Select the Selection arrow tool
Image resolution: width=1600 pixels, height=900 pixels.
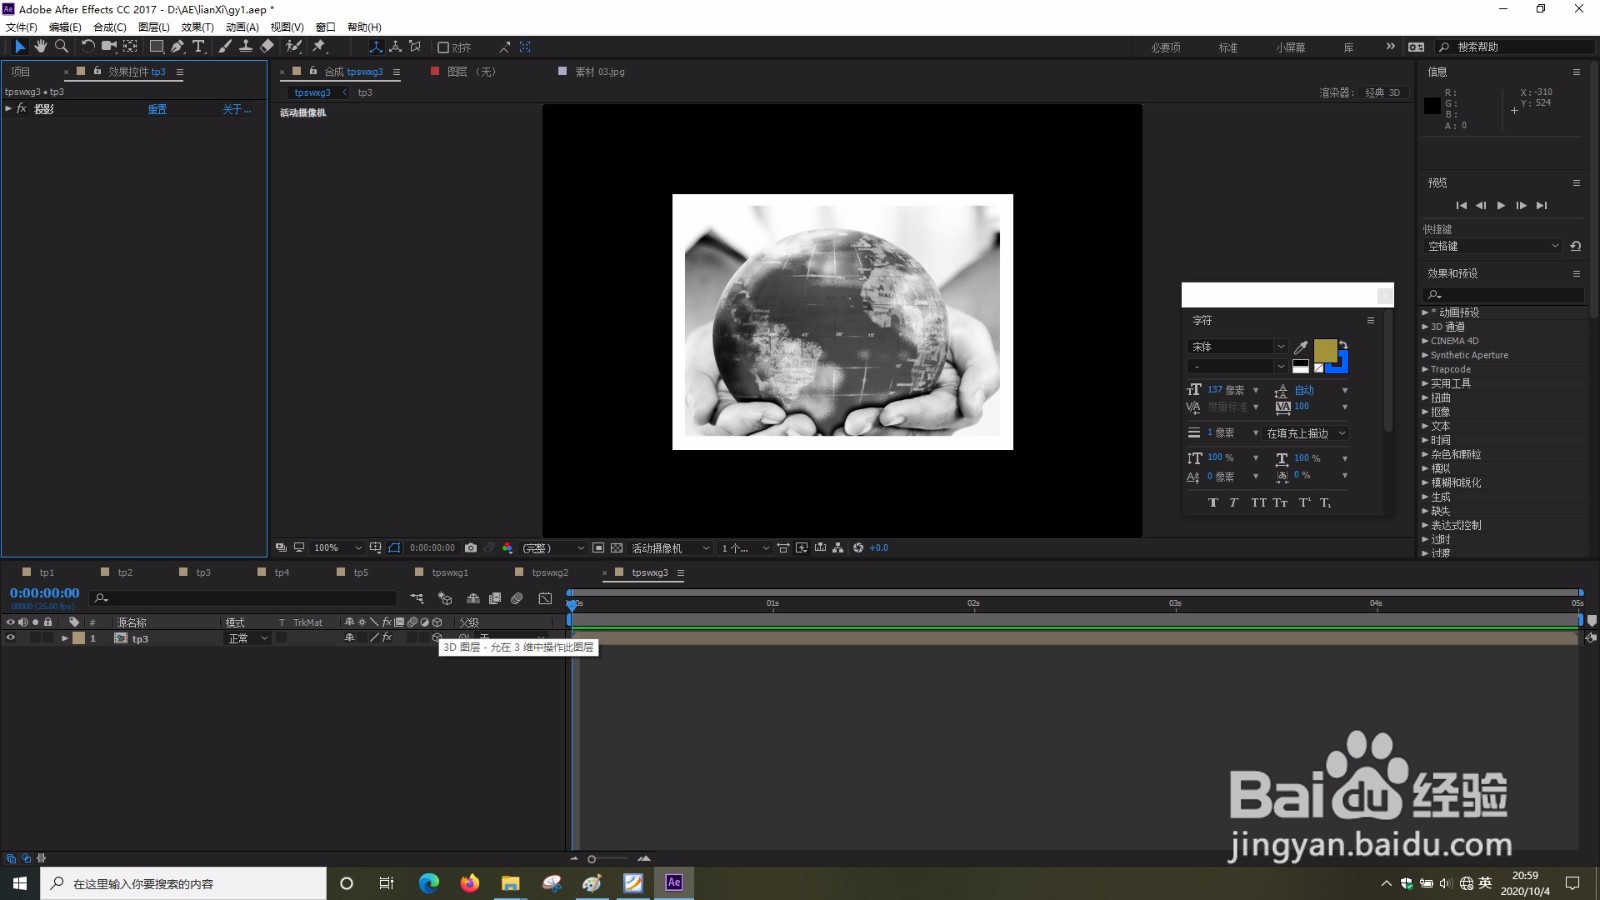(20, 46)
